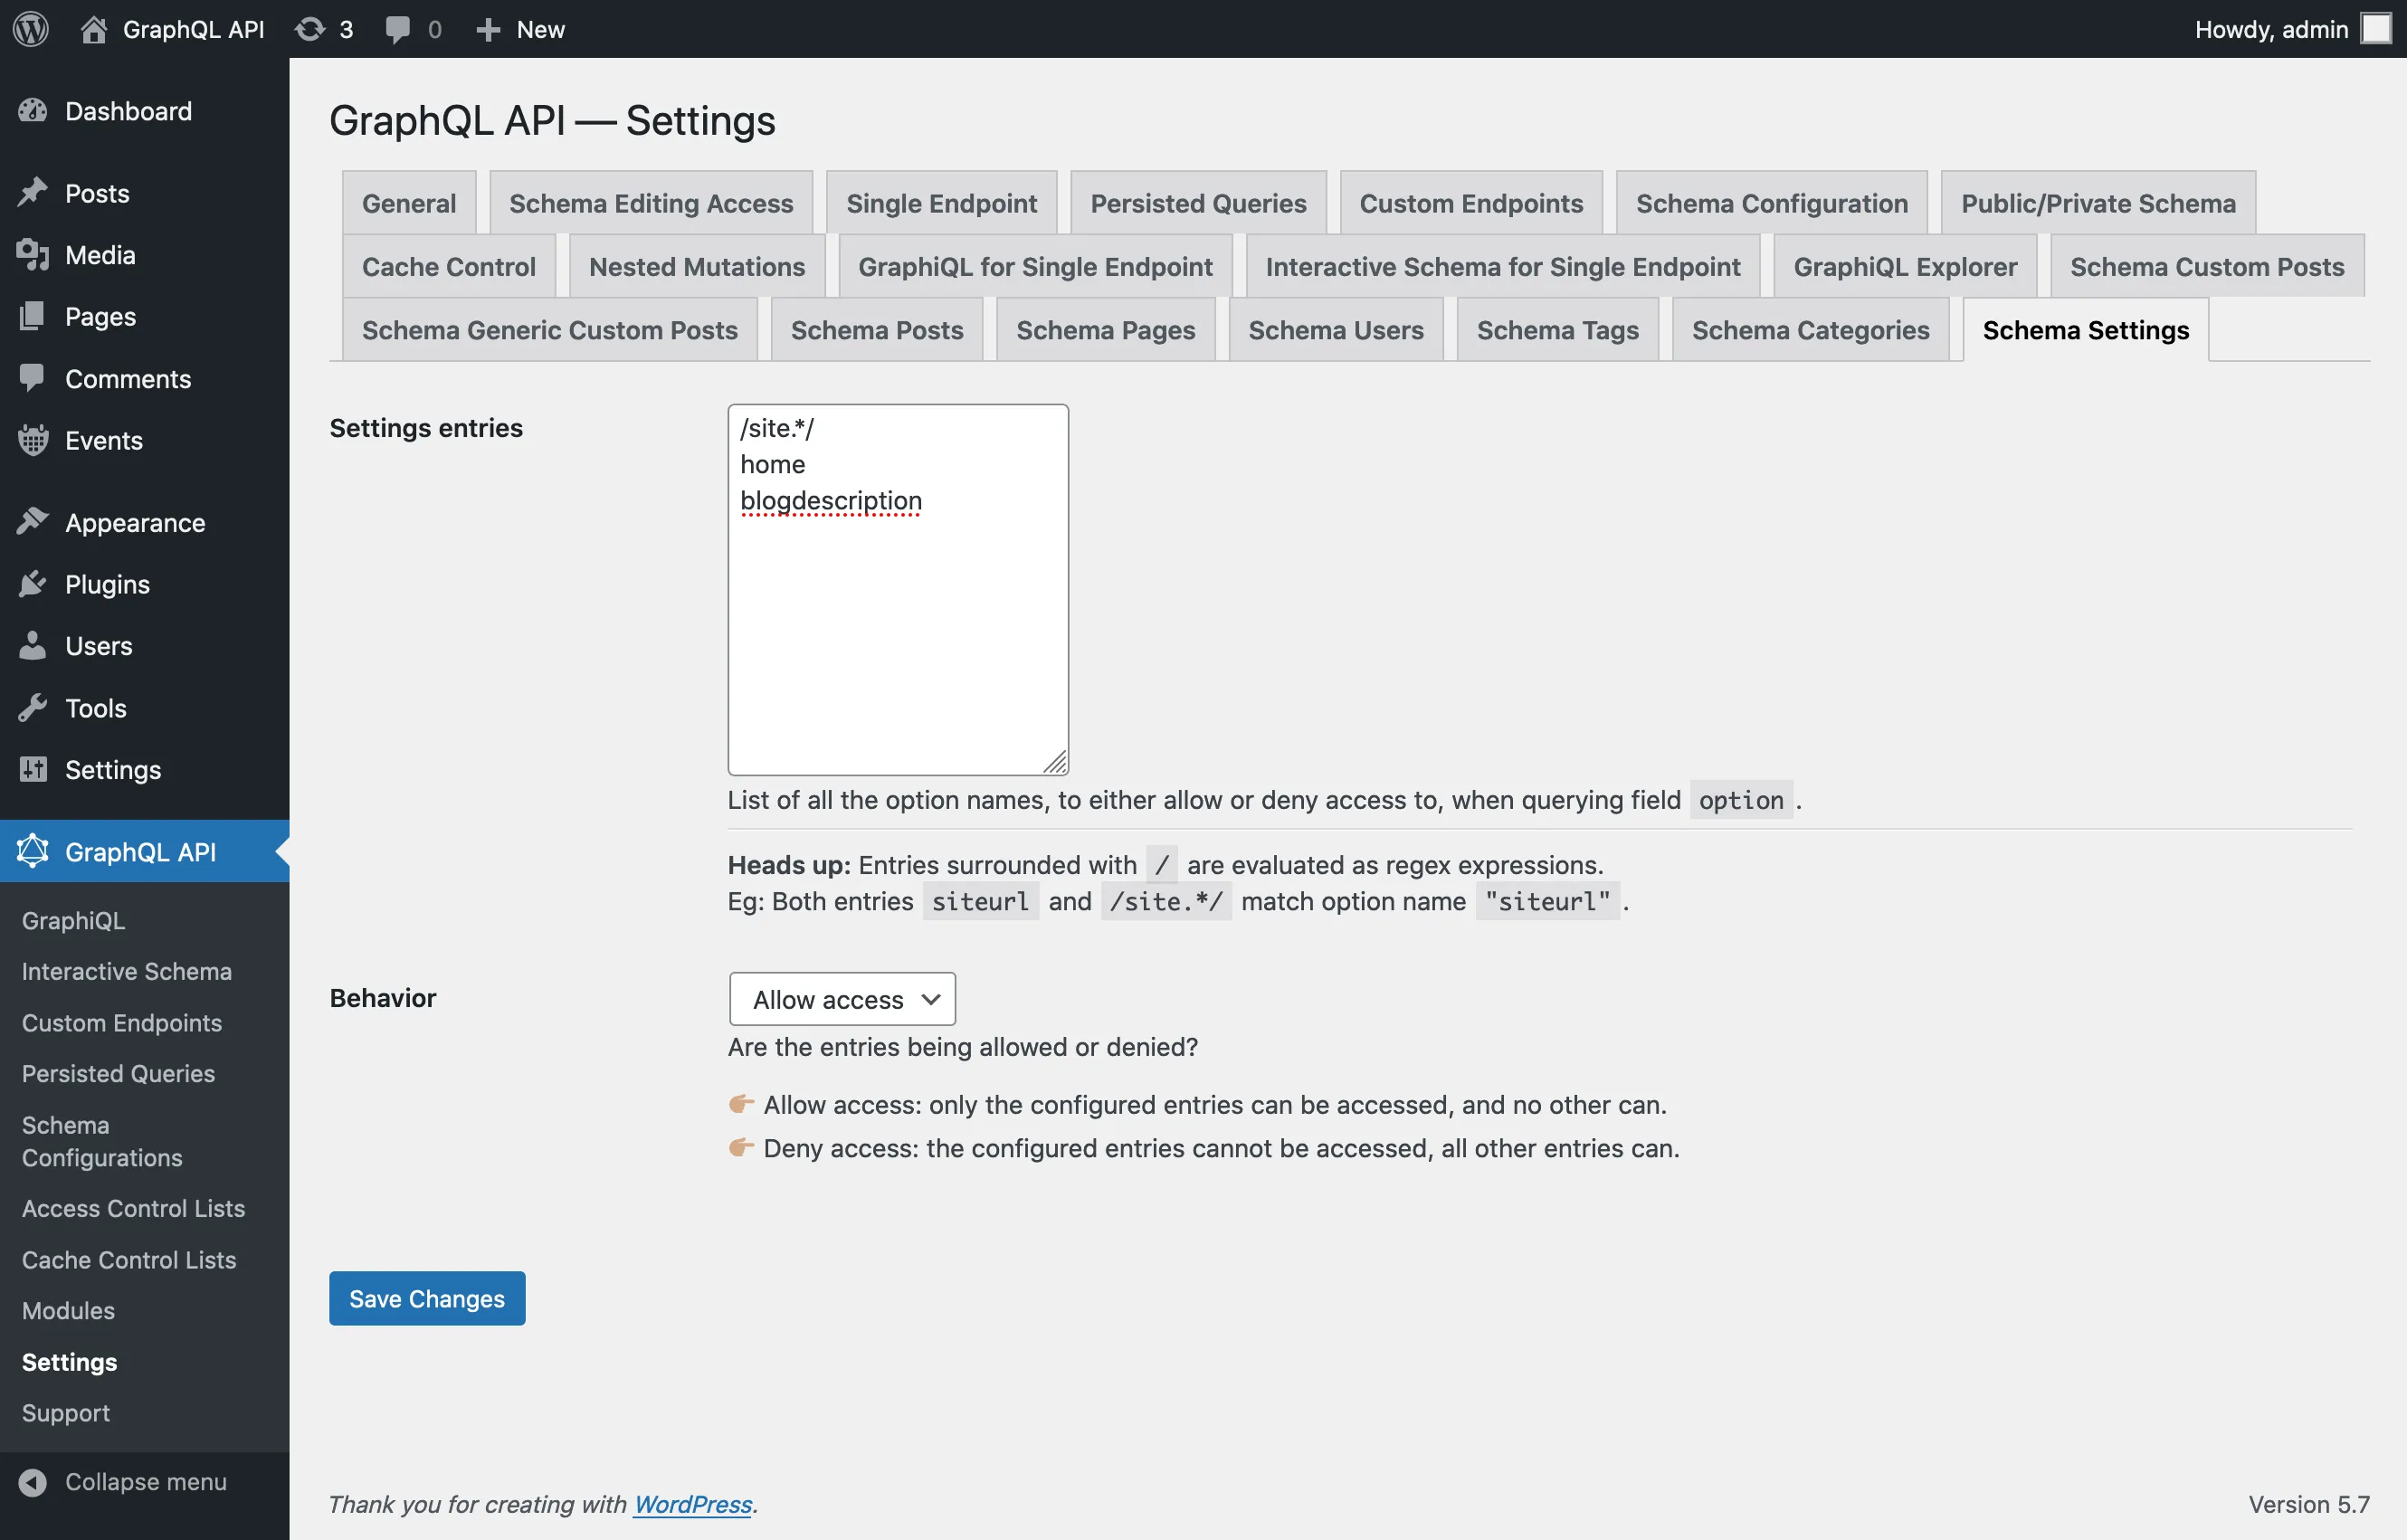
Task: Click the Collapse menu label
Action: [146, 1482]
